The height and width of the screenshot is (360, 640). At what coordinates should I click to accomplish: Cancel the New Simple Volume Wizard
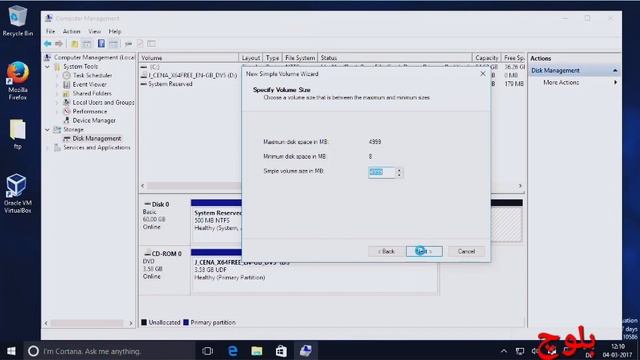coord(467,251)
